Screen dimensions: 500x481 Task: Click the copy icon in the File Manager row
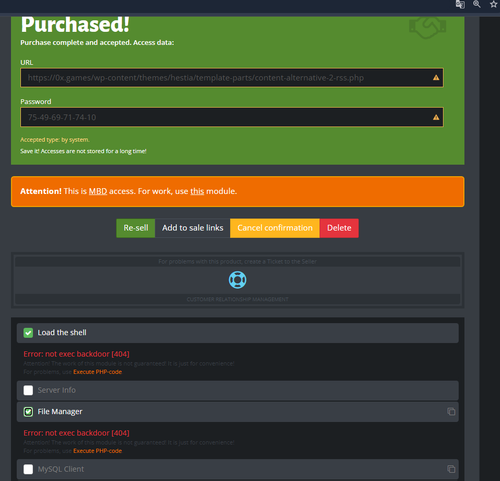[x=451, y=412]
